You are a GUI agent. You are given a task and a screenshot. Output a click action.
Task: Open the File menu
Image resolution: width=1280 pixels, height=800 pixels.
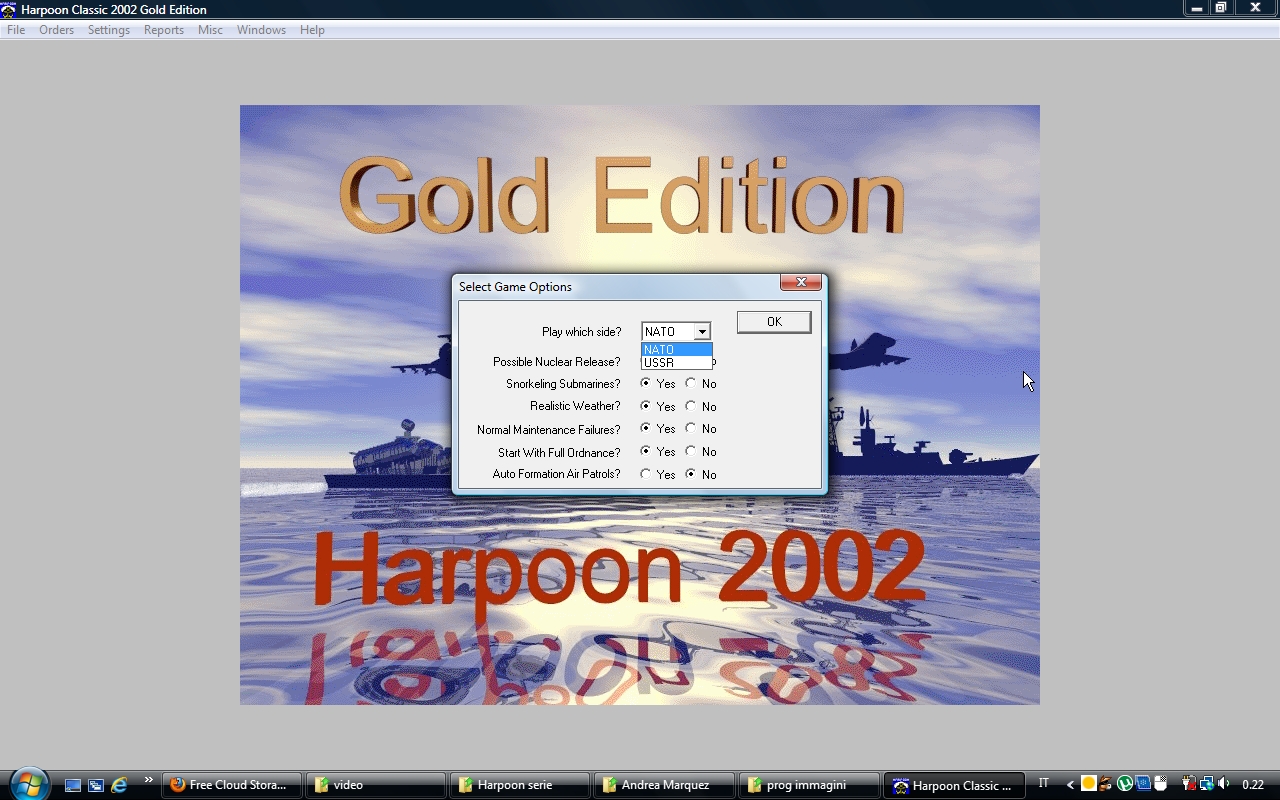(x=16, y=30)
